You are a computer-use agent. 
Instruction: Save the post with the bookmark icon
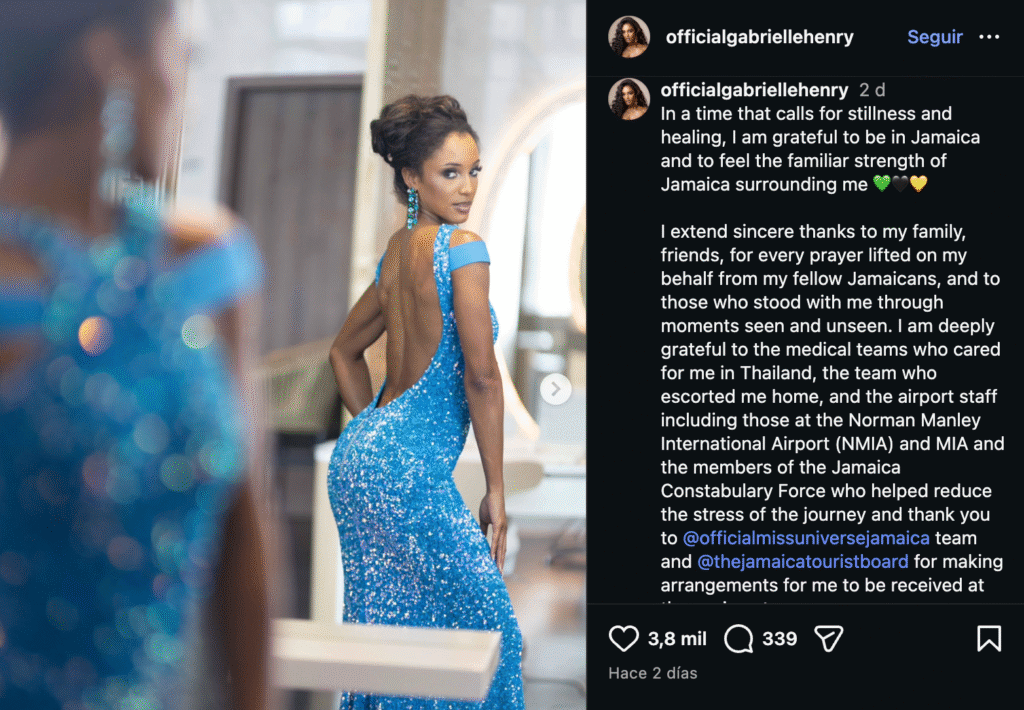[989, 638]
